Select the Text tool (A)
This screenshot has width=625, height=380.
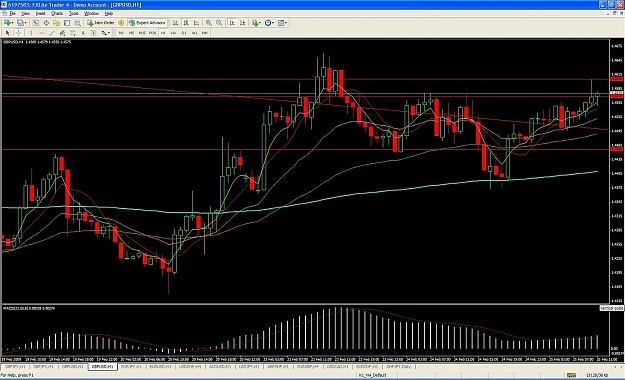click(83, 33)
